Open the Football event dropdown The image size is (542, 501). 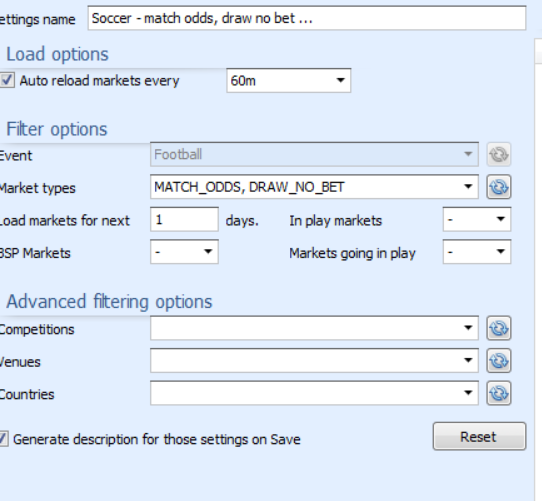[314, 155]
